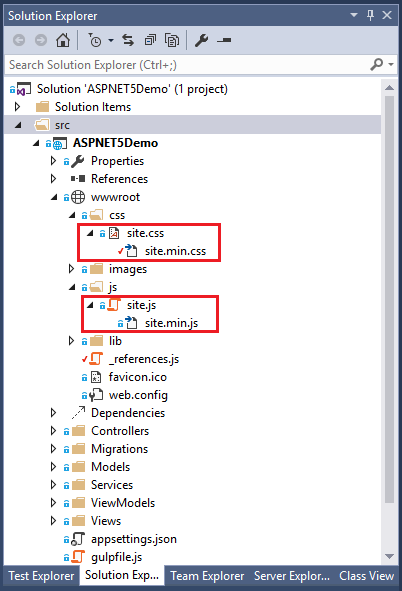The width and height of the screenshot is (402, 591).
Task: Click the Preview Selected Items icon
Action: [x=224, y=40]
